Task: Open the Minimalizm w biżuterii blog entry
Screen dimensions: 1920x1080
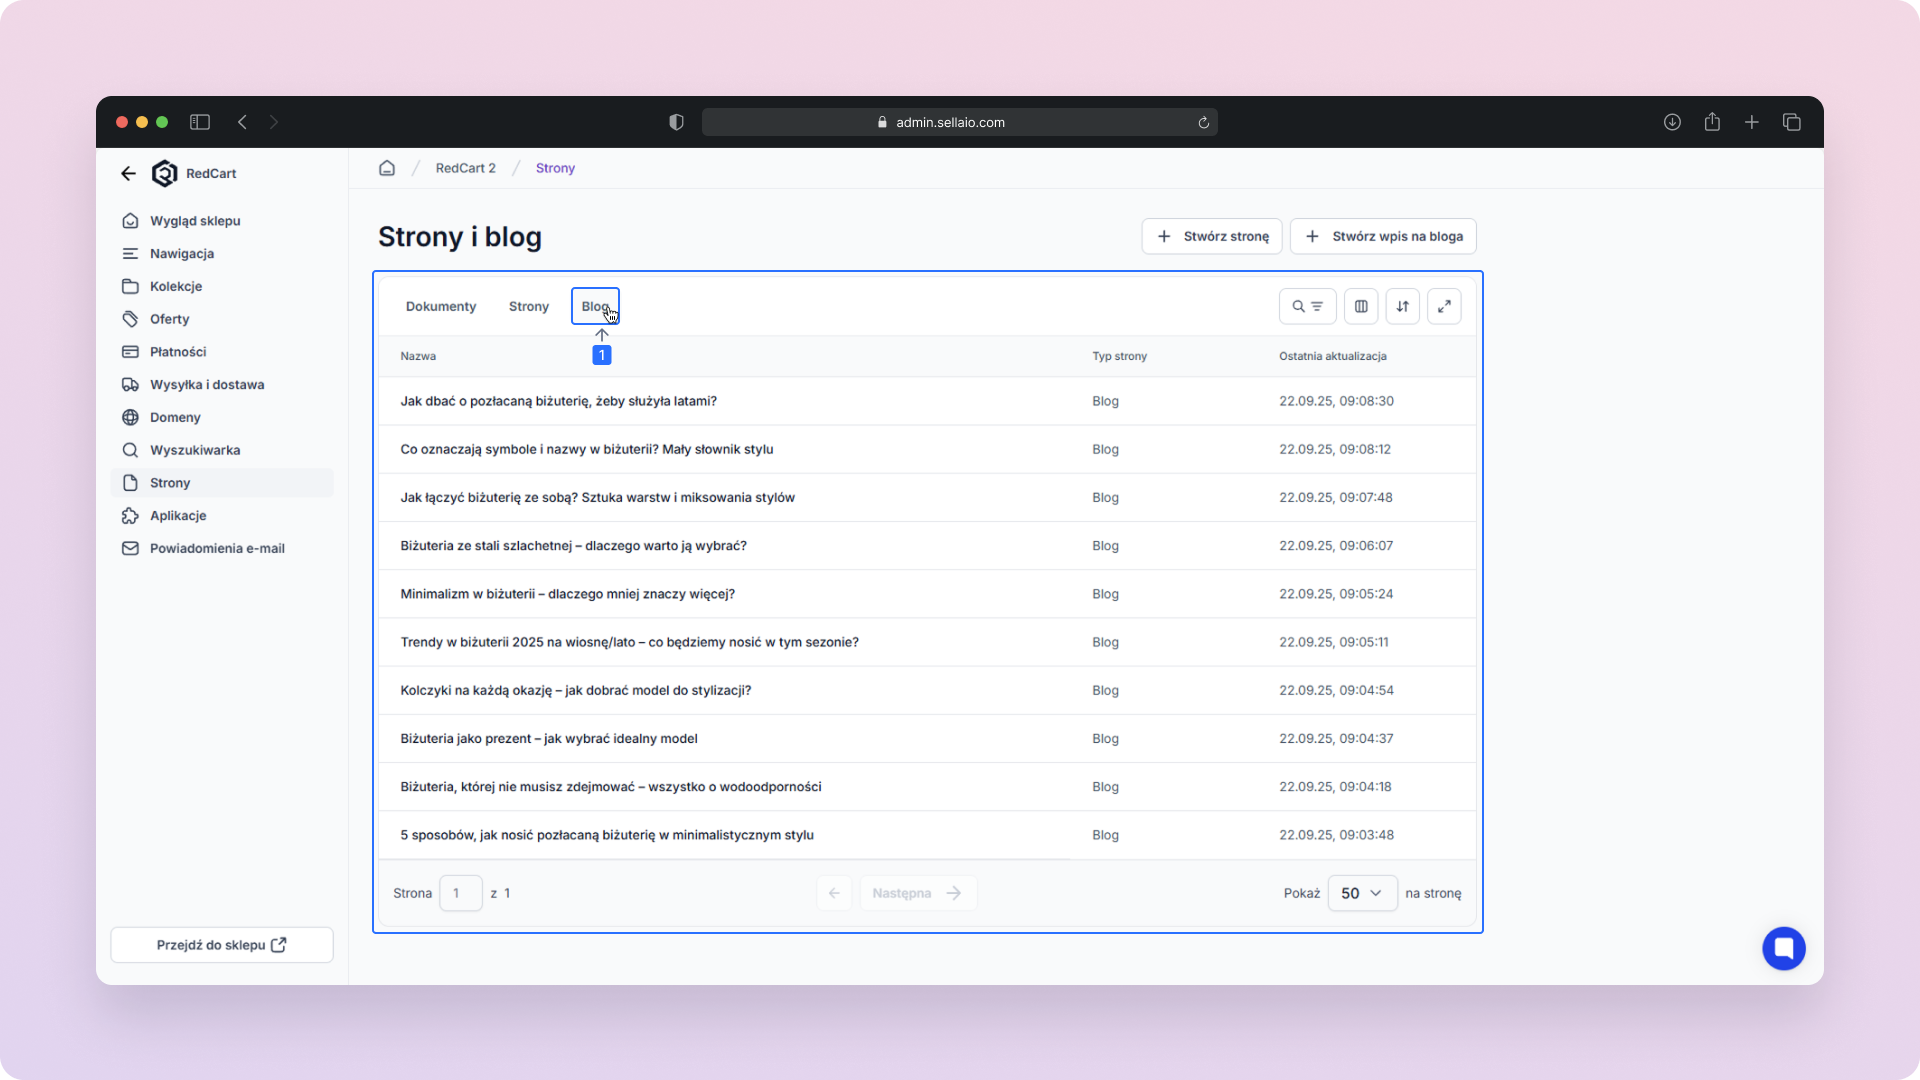Action: (x=567, y=594)
